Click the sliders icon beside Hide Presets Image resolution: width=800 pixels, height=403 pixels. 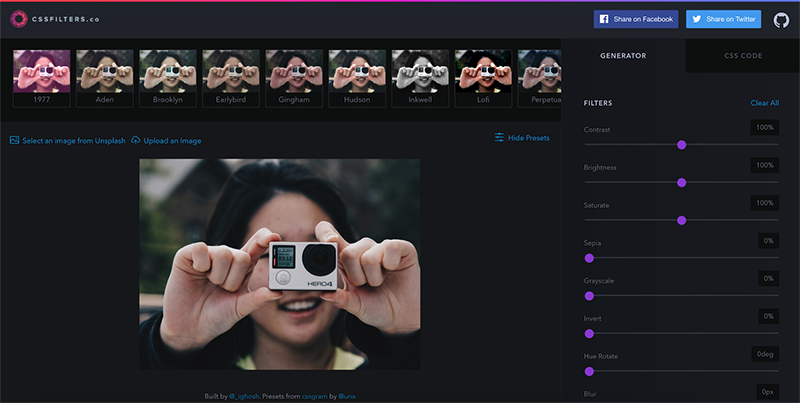click(499, 138)
